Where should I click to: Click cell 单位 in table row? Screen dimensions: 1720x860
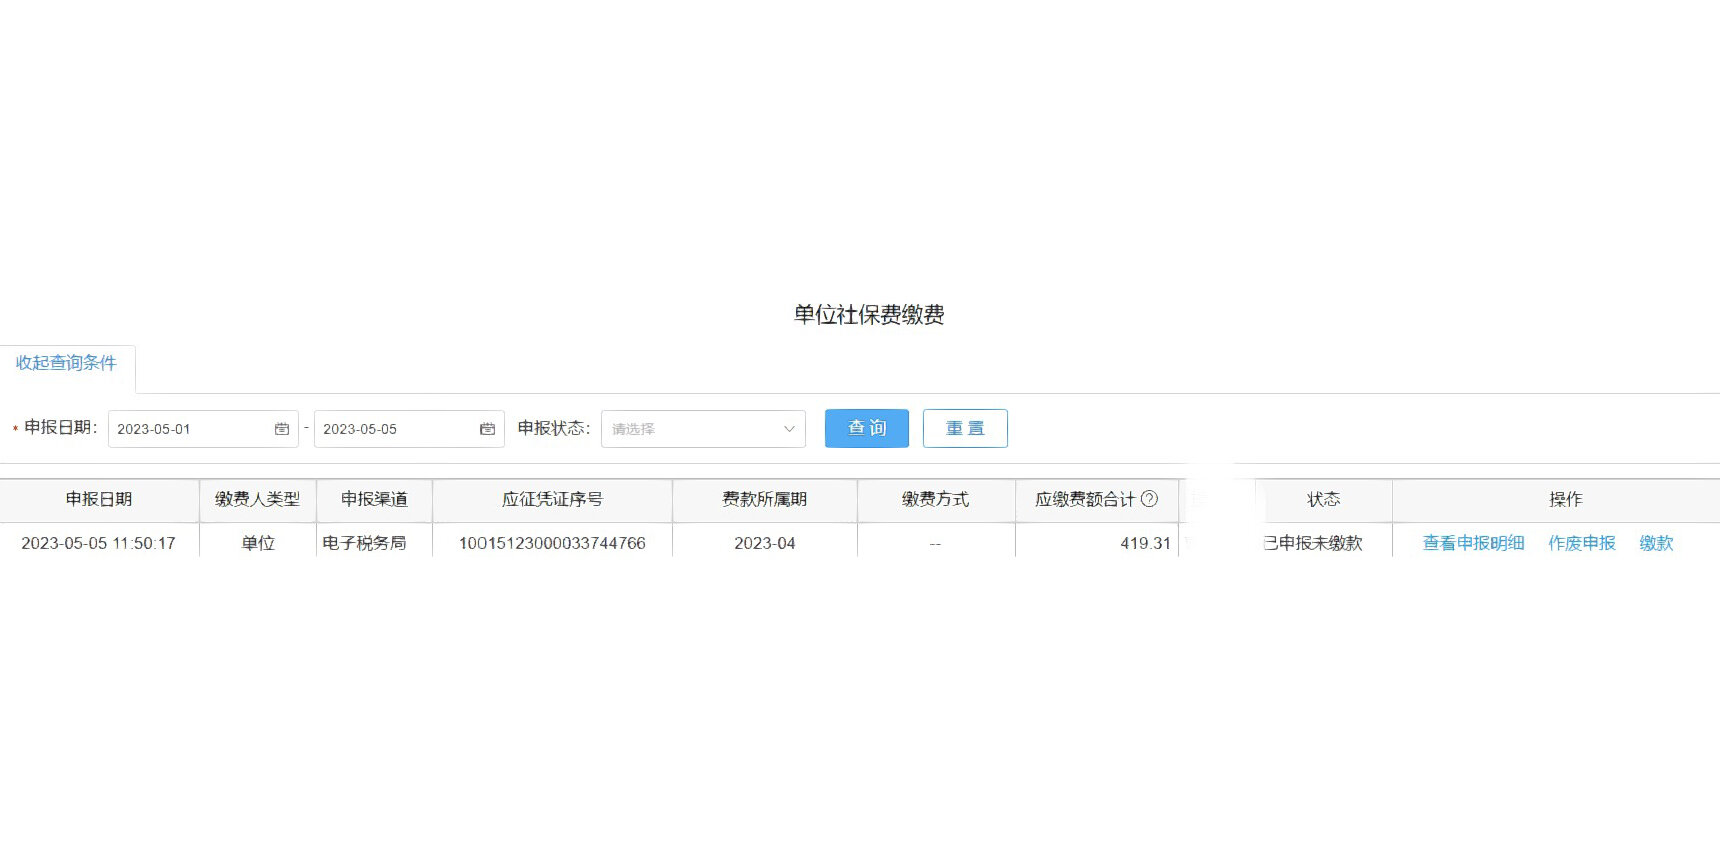tap(257, 543)
